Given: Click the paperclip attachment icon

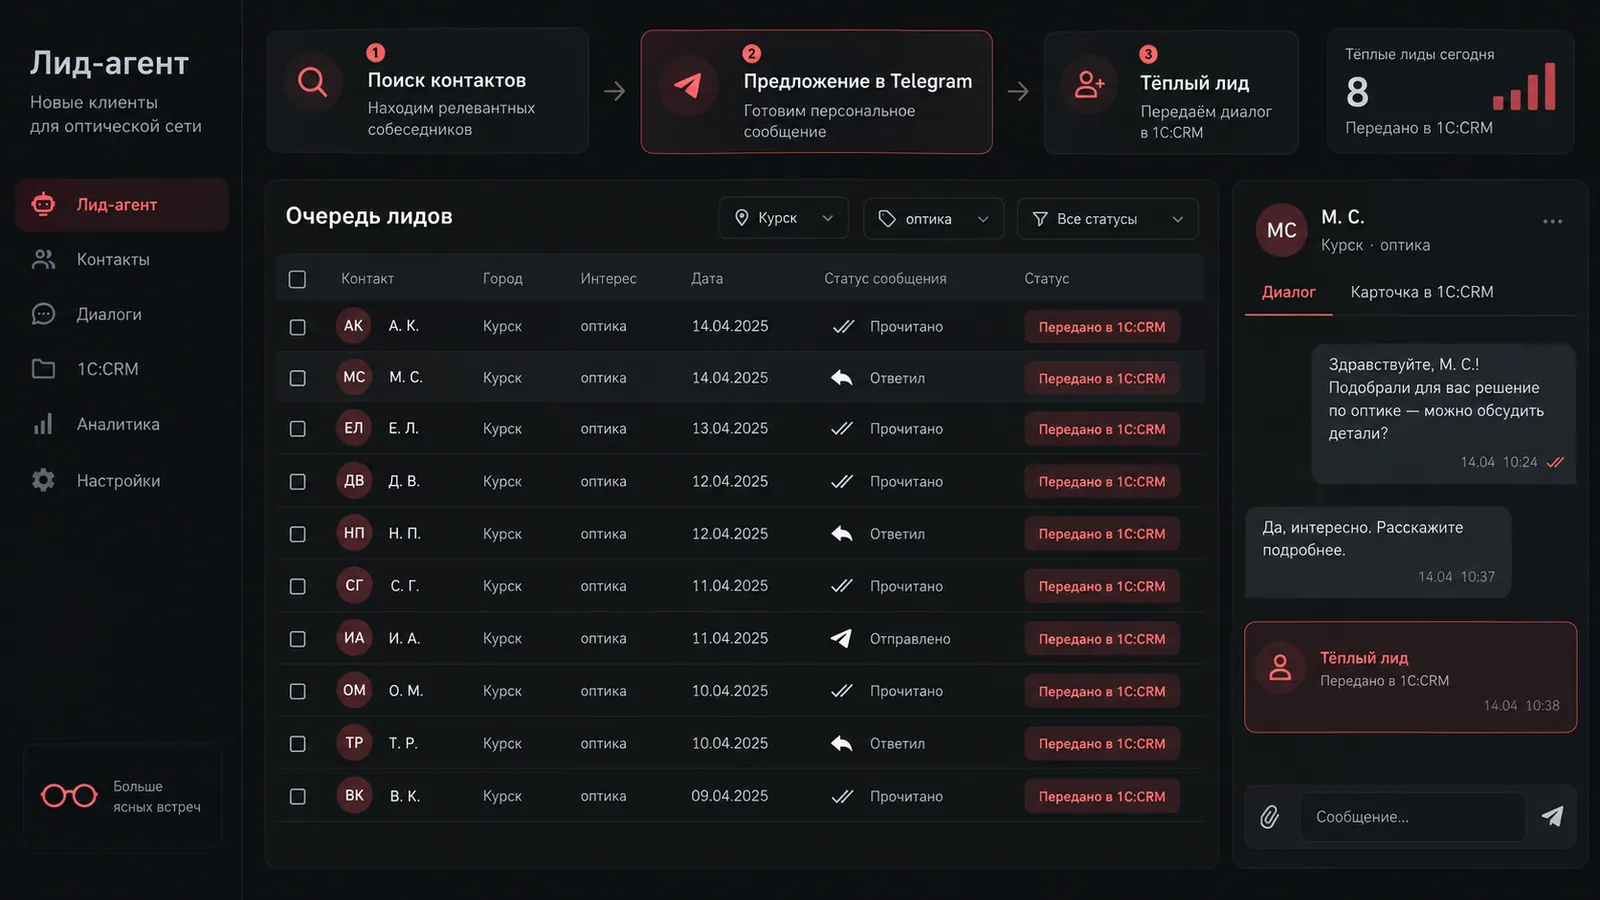Looking at the screenshot, I should coord(1269,817).
